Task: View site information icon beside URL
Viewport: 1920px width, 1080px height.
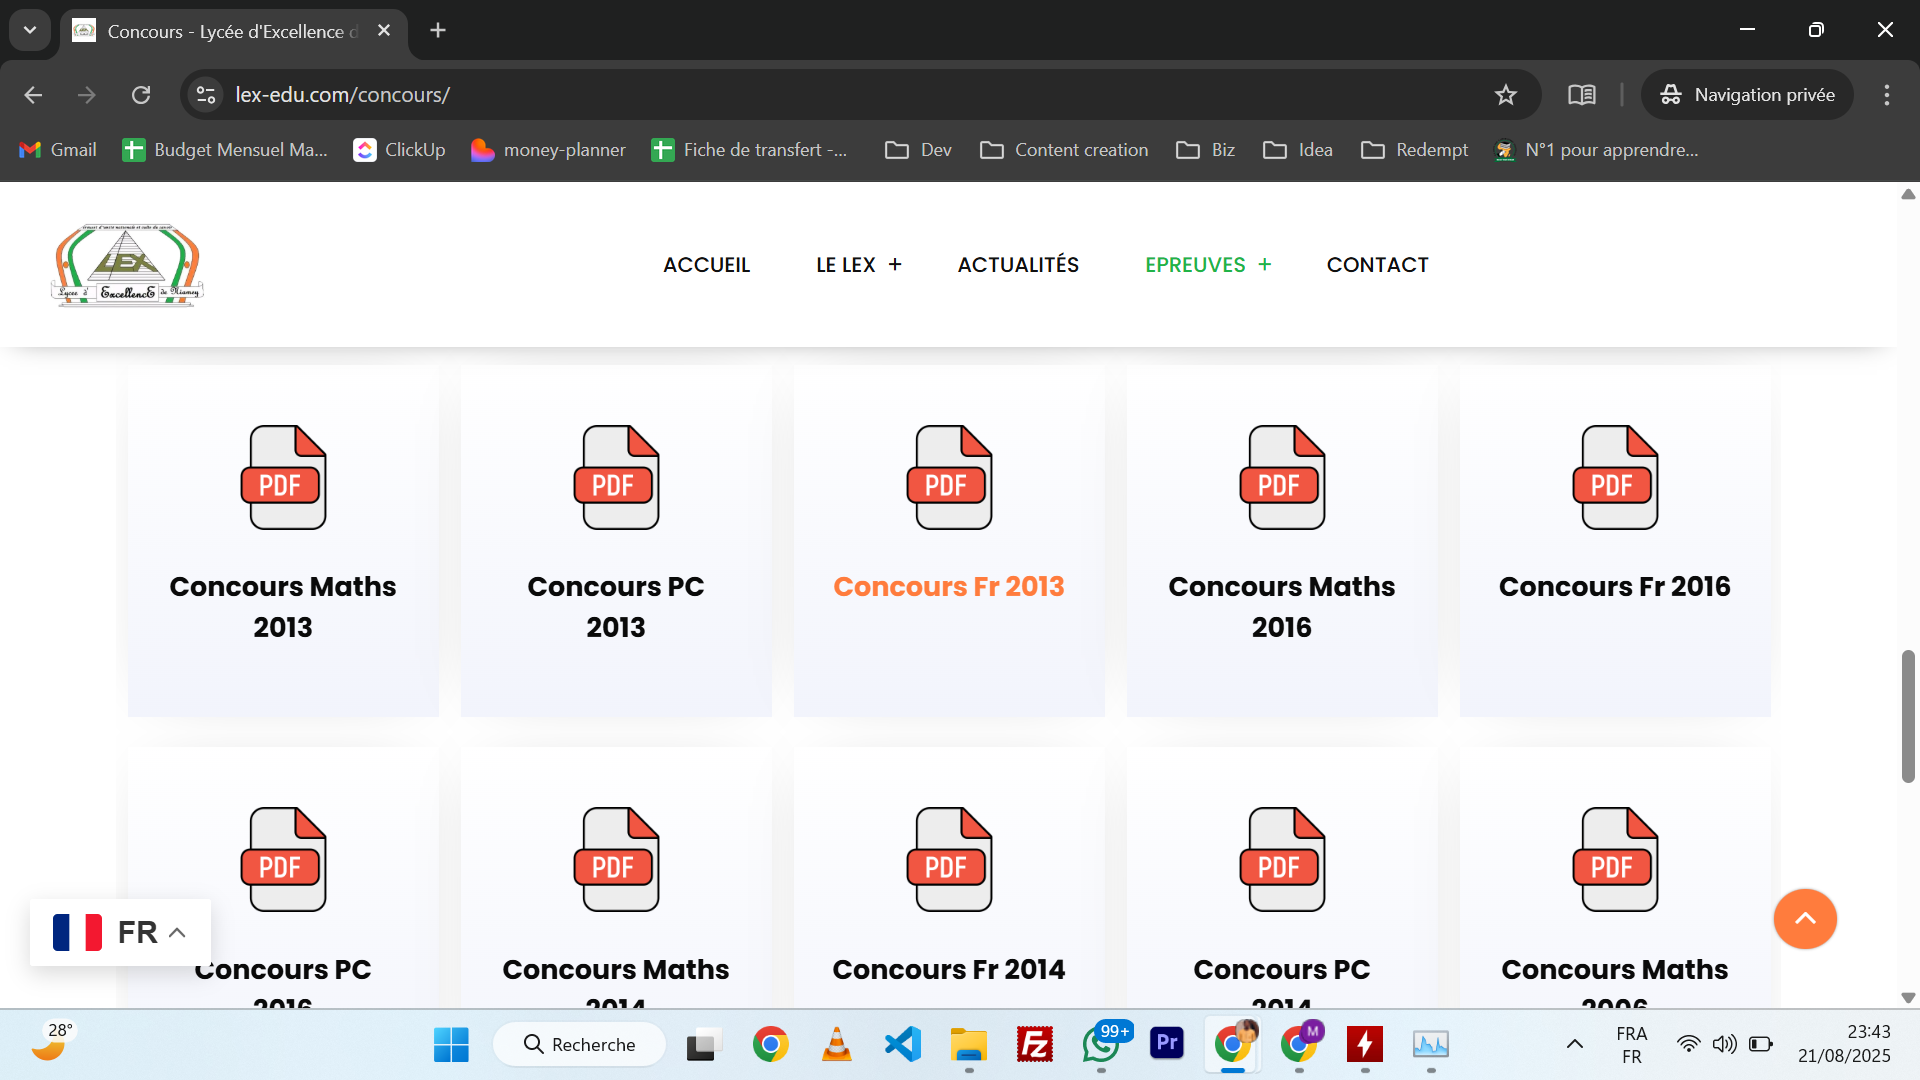Action: click(x=206, y=95)
